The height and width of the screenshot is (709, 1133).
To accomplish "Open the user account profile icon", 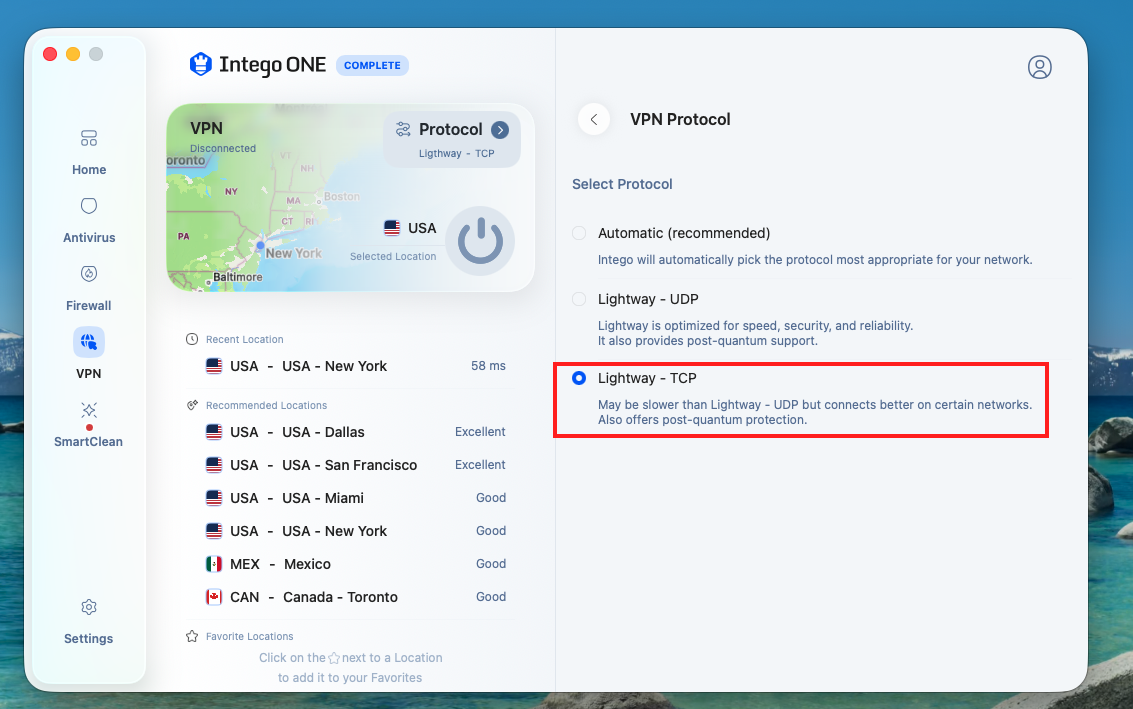I will pos(1039,66).
